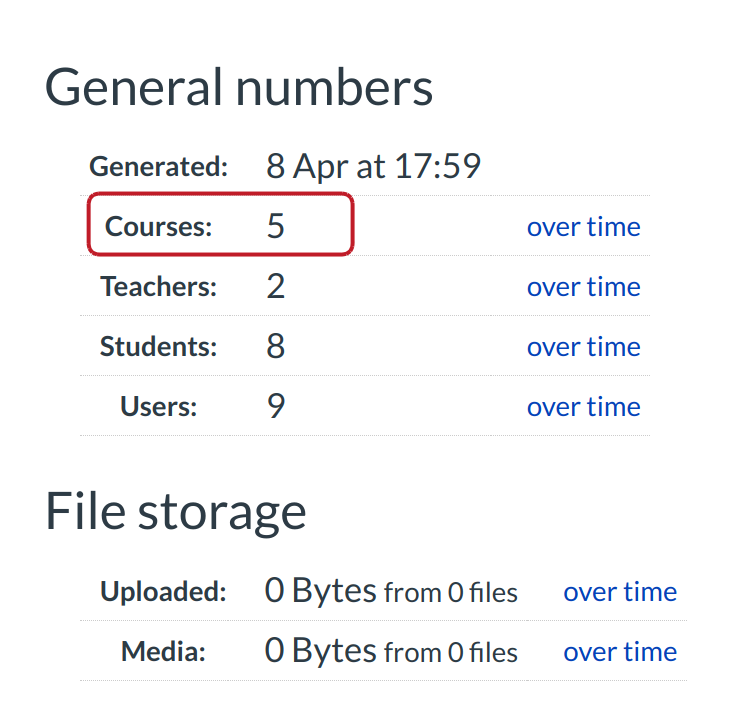This screenshot has width=736, height=710.
Task: Select the Teachers label
Action: pyautogui.click(x=159, y=287)
